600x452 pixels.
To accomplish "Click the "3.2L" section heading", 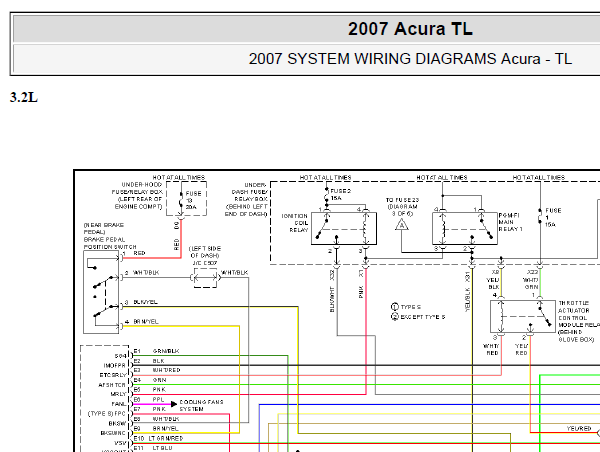I will coord(24,98).
